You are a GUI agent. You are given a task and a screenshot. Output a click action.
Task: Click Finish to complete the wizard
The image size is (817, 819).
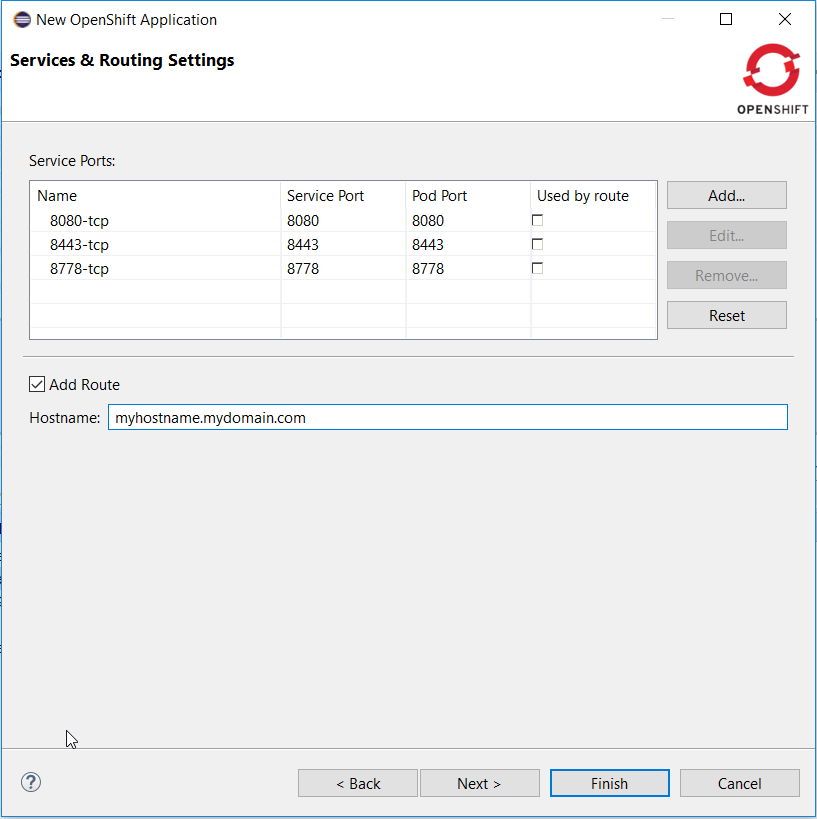click(x=609, y=783)
